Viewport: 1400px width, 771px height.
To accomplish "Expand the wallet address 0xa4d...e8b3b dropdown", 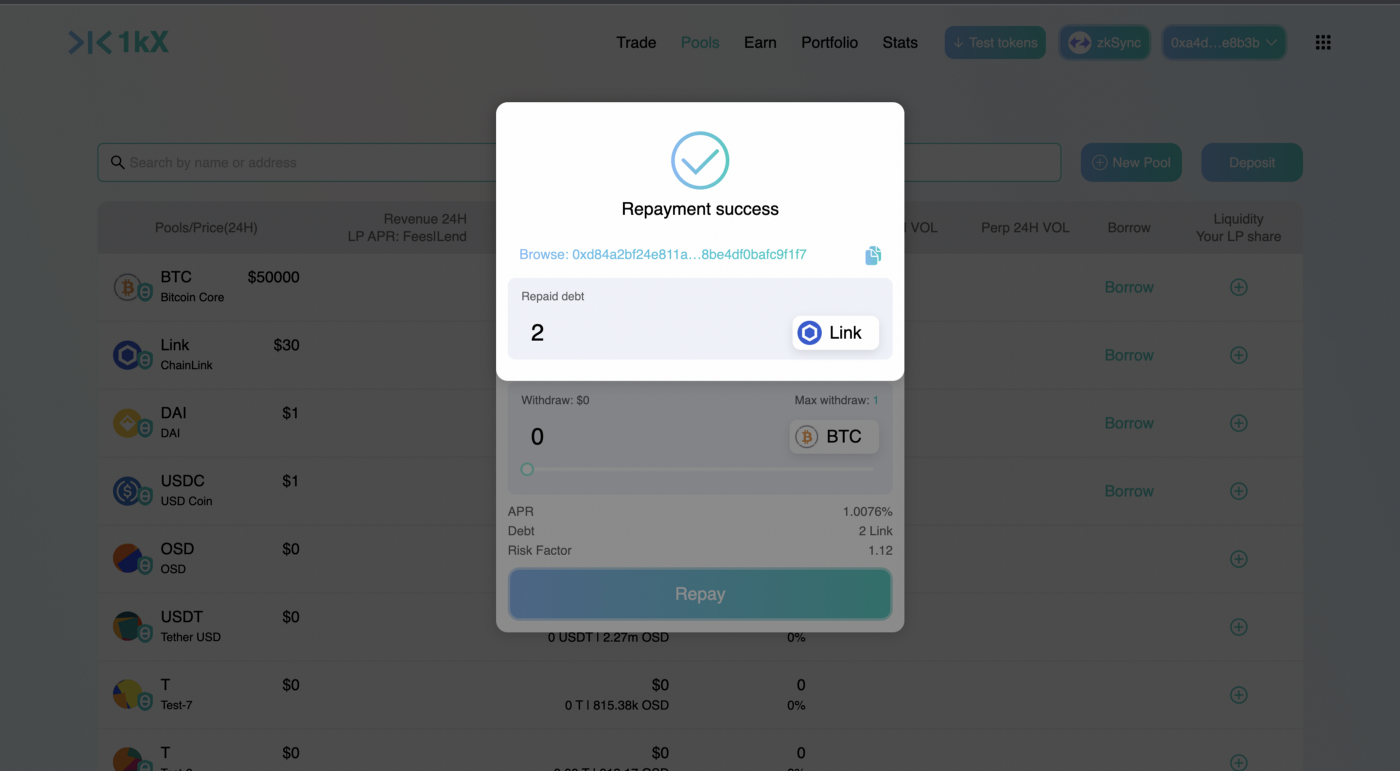I will pyautogui.click(x=1223, y=42).
